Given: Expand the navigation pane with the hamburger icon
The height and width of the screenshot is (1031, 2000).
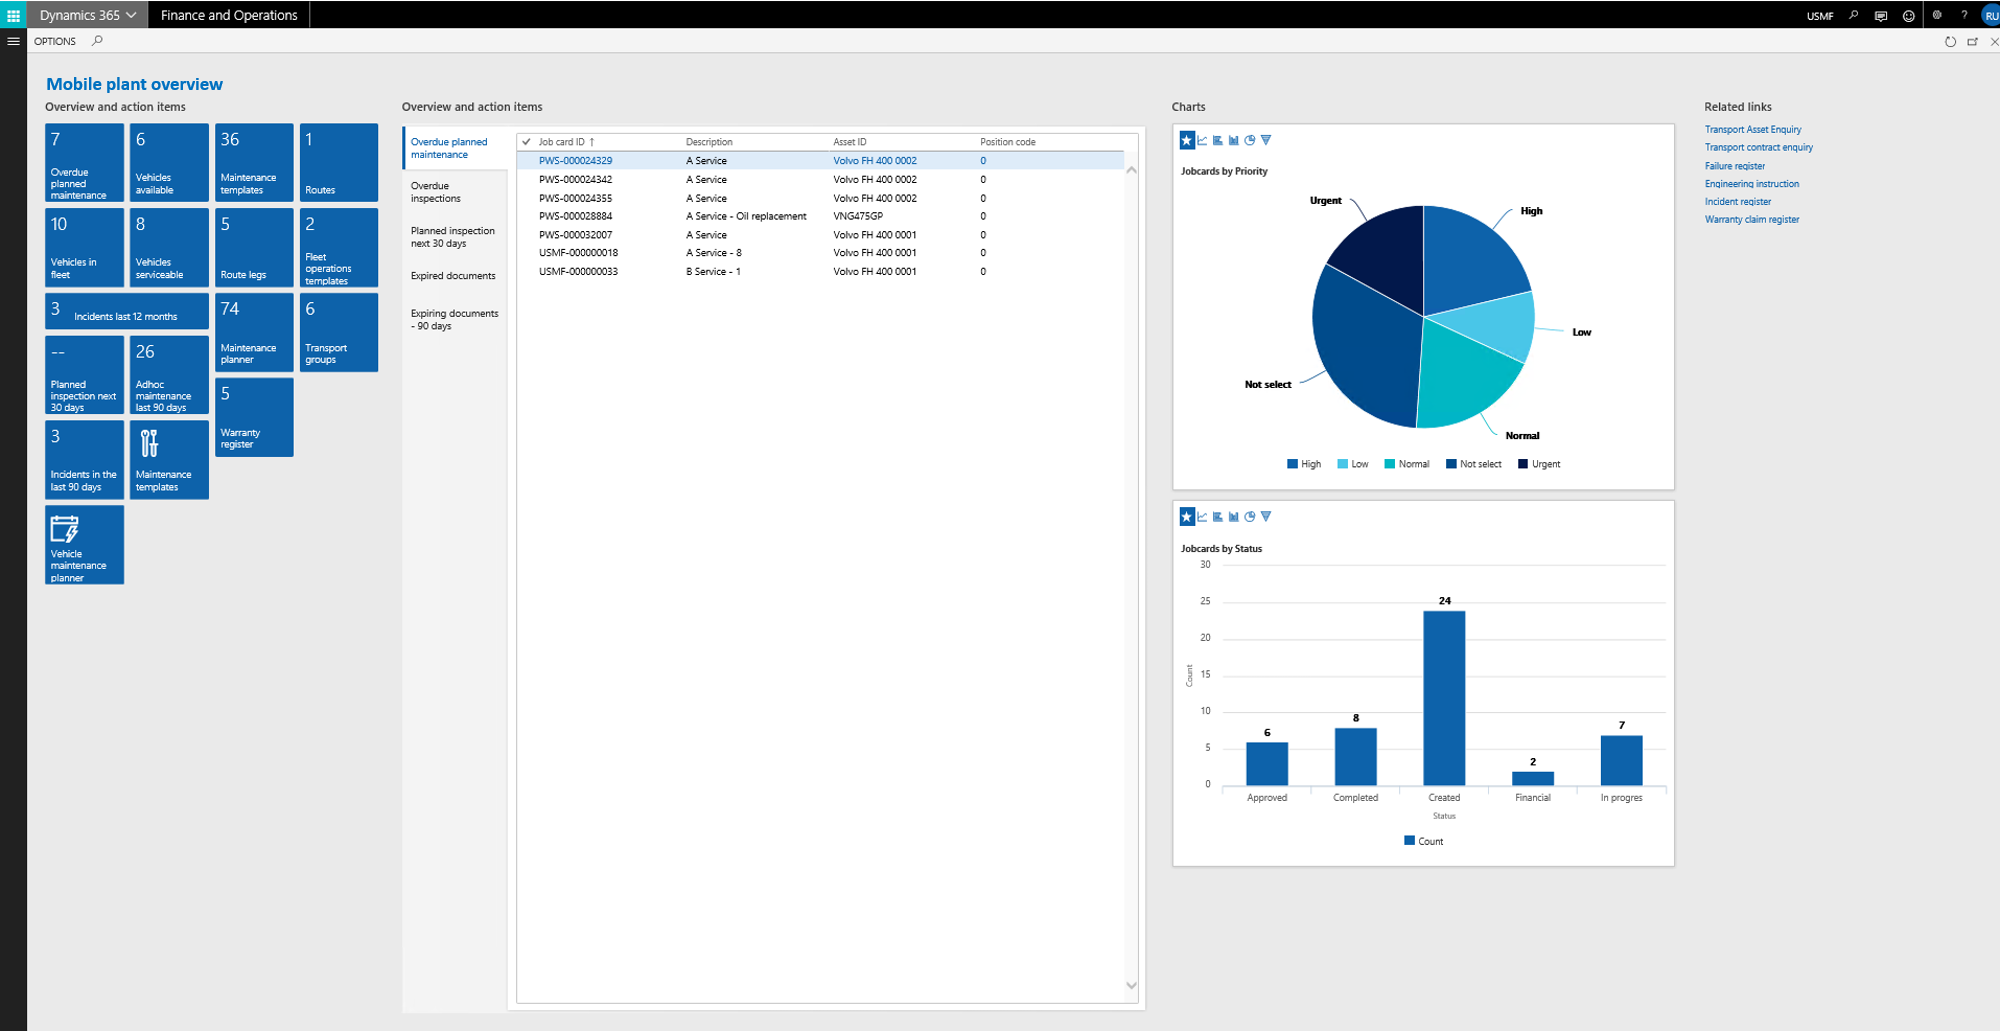Looking at the screenshot, I should 13,41.
